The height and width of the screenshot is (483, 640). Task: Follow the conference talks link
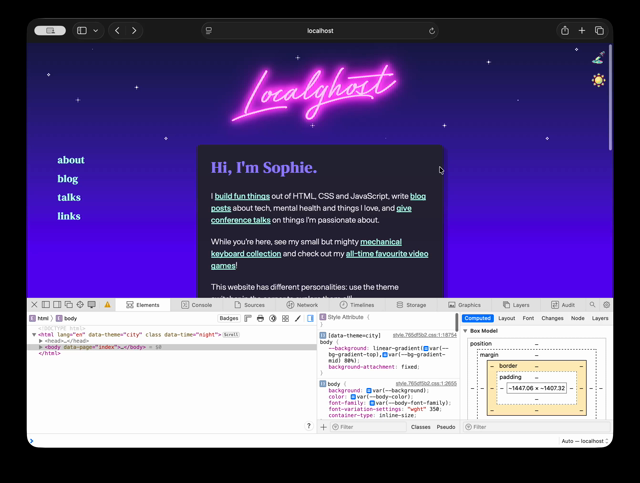click(x=240, y=220)
